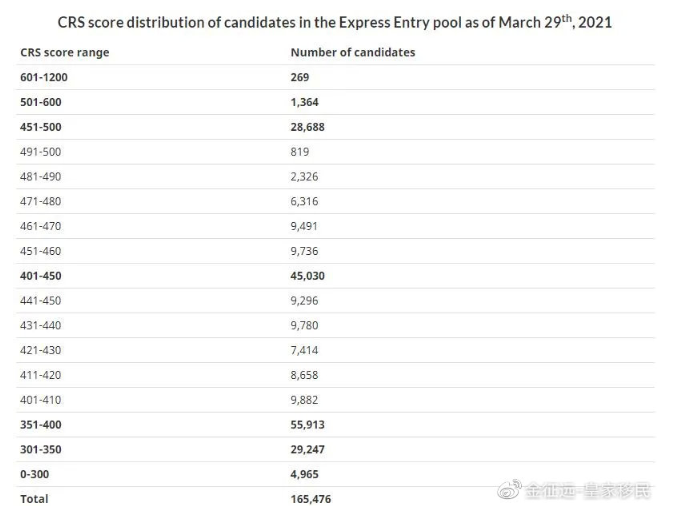Viewport: 688px width, 506px height.
Task: Click the CRS score range column header
Action: click(64, 52)
